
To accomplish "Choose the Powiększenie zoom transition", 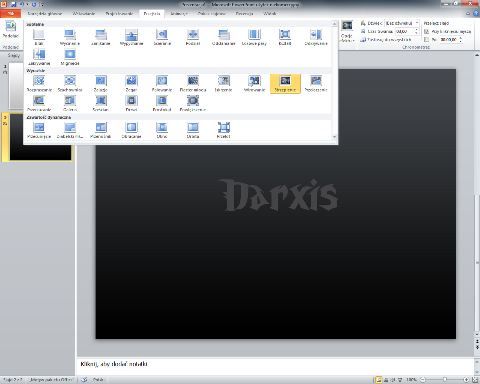I will [x=193, y=103].
